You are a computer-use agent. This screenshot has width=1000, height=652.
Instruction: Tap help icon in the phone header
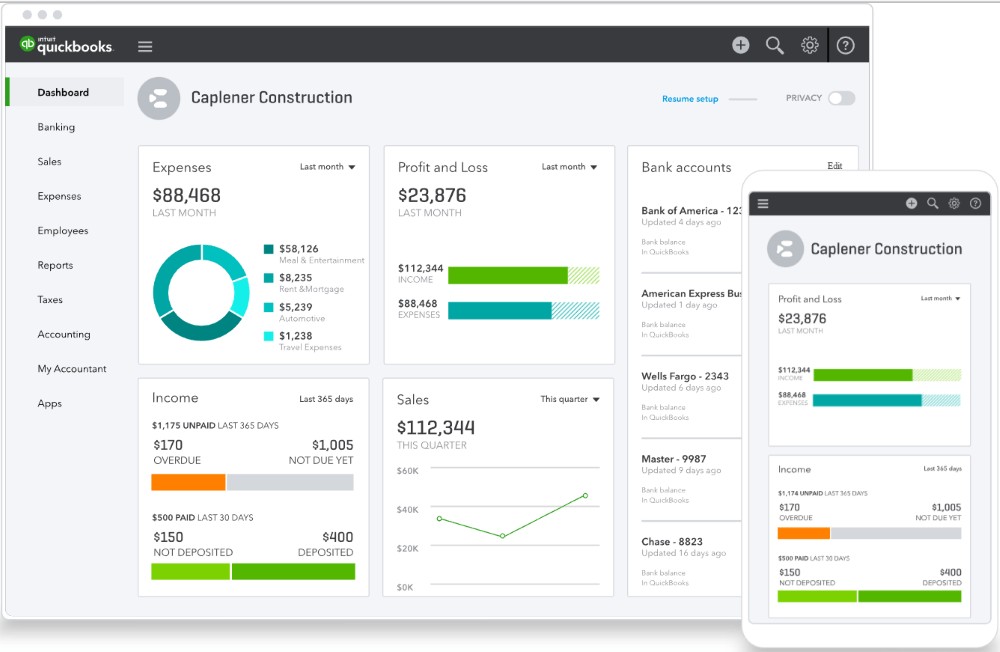[975, 203]
